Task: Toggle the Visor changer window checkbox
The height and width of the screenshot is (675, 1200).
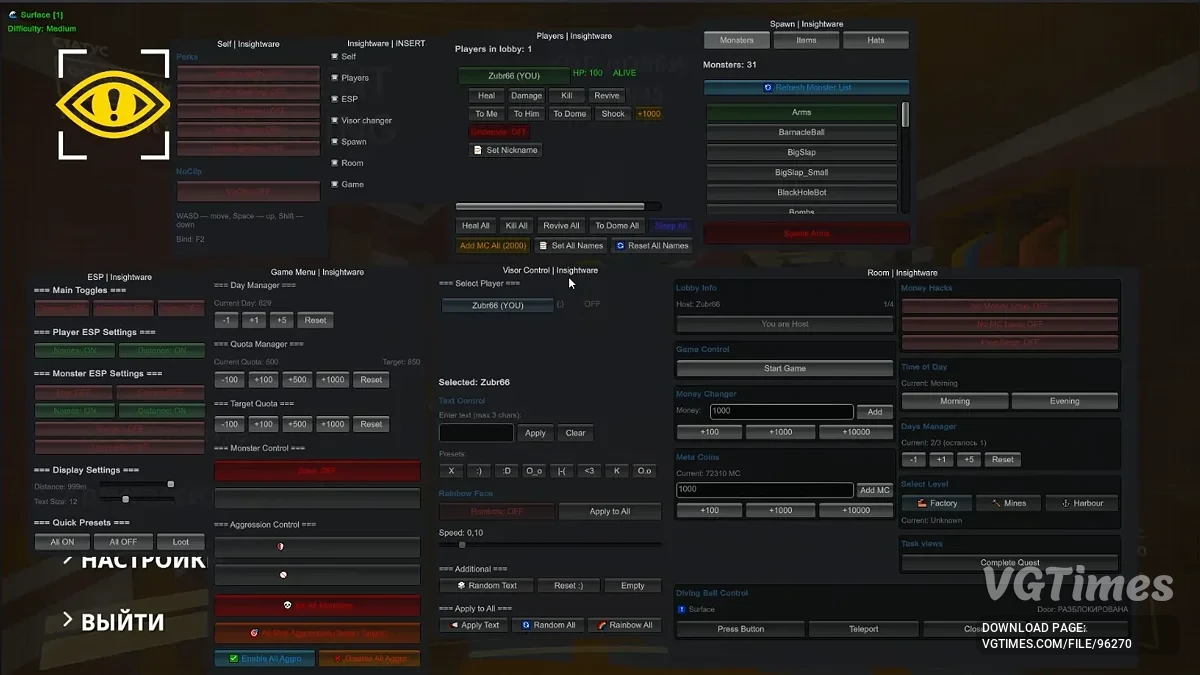Action: coord(336,120)
